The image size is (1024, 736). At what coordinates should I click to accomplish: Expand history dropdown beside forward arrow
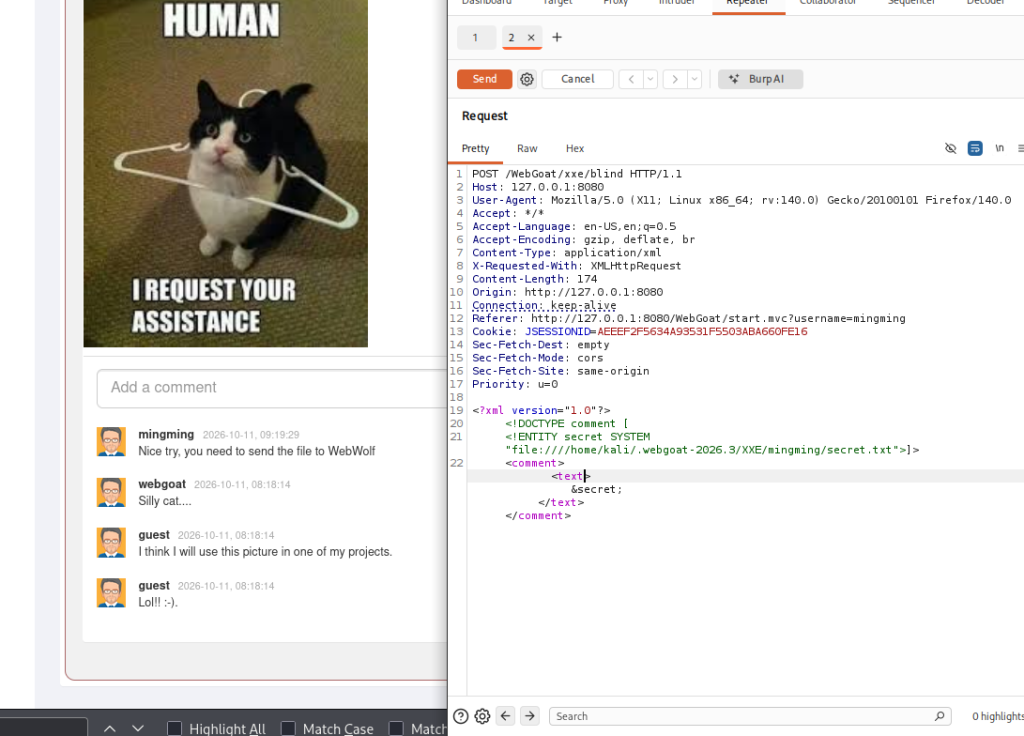(x=694, y=79)
